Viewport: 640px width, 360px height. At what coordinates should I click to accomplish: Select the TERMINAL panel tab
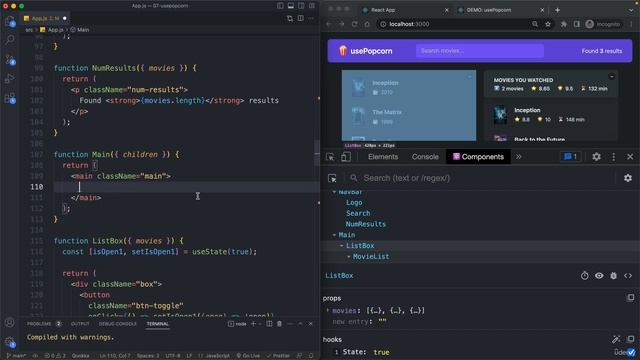[x=158, y=324]
